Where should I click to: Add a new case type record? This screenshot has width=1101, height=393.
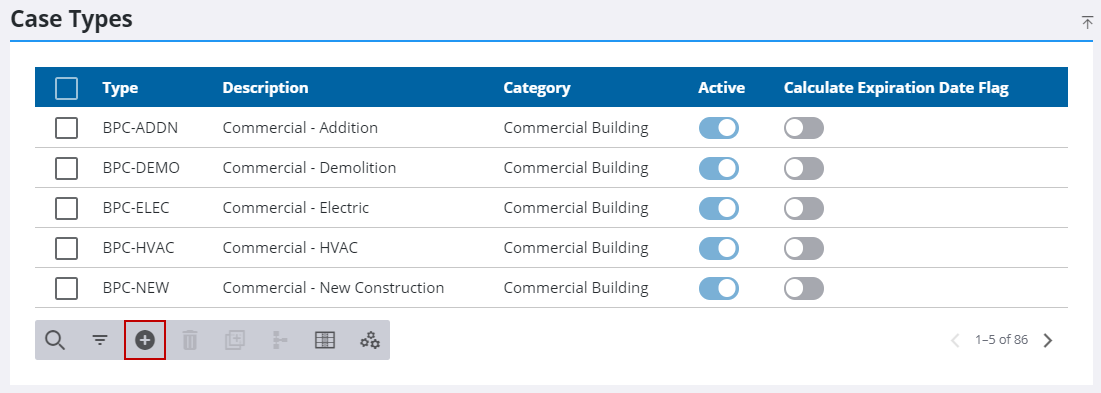[145, 340]
